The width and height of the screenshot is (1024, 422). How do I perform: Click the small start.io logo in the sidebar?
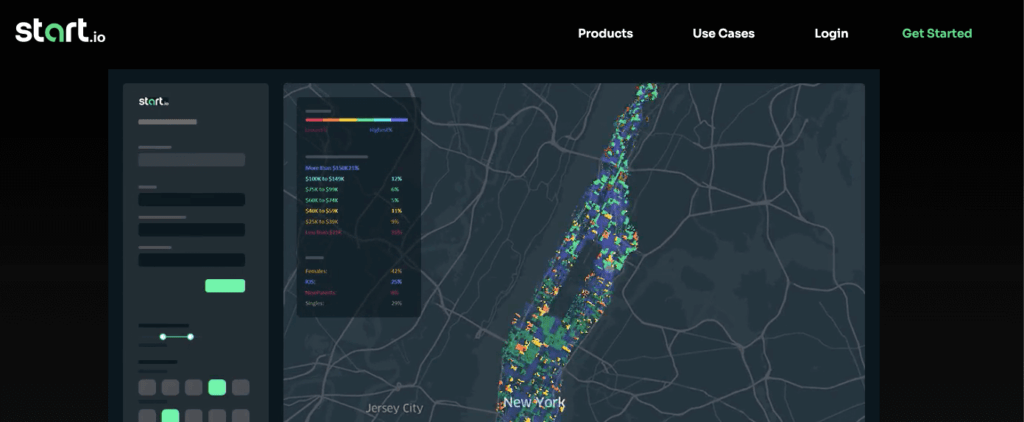(154, 101)
